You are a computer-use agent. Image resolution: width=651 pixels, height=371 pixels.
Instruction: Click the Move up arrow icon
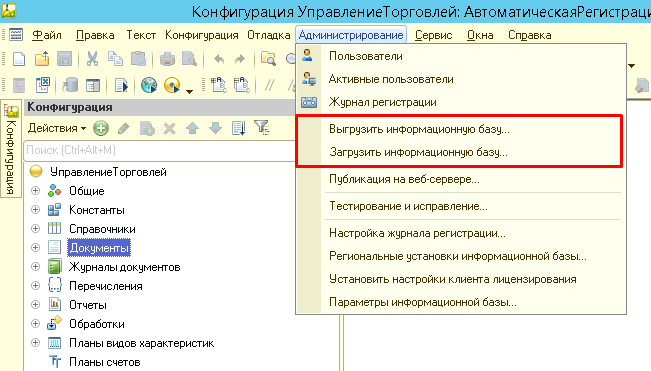pyautogui.click(x=192, y=128)
